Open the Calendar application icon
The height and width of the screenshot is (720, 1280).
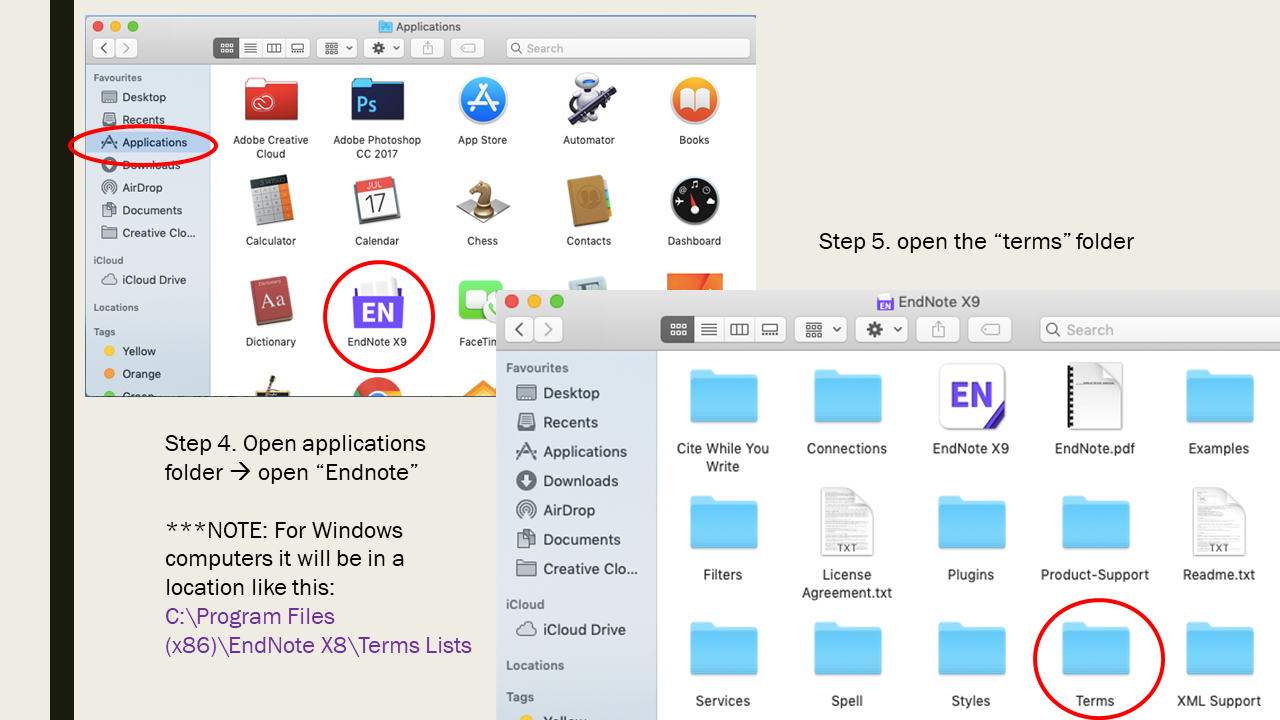pos(377,201)
